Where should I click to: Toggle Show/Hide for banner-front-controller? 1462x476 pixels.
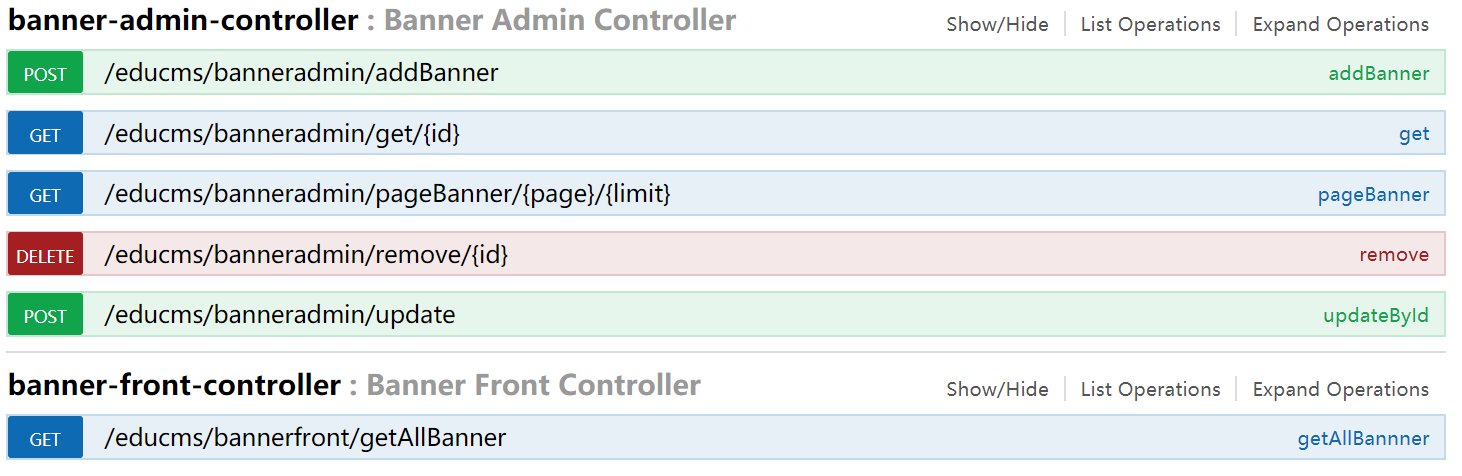pyautogui.click(x=997, y=389)
